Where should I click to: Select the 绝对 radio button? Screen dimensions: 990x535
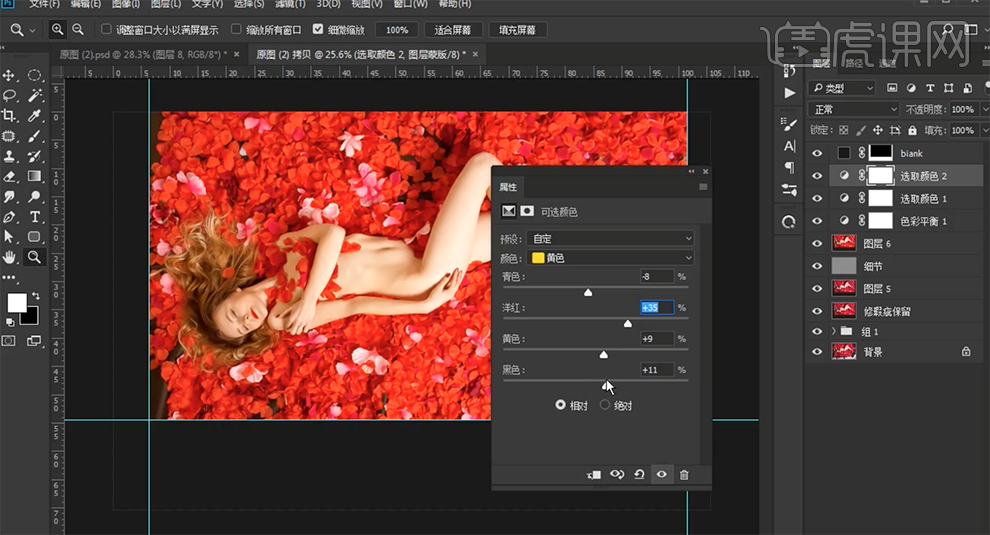click(x=605, y=405)
